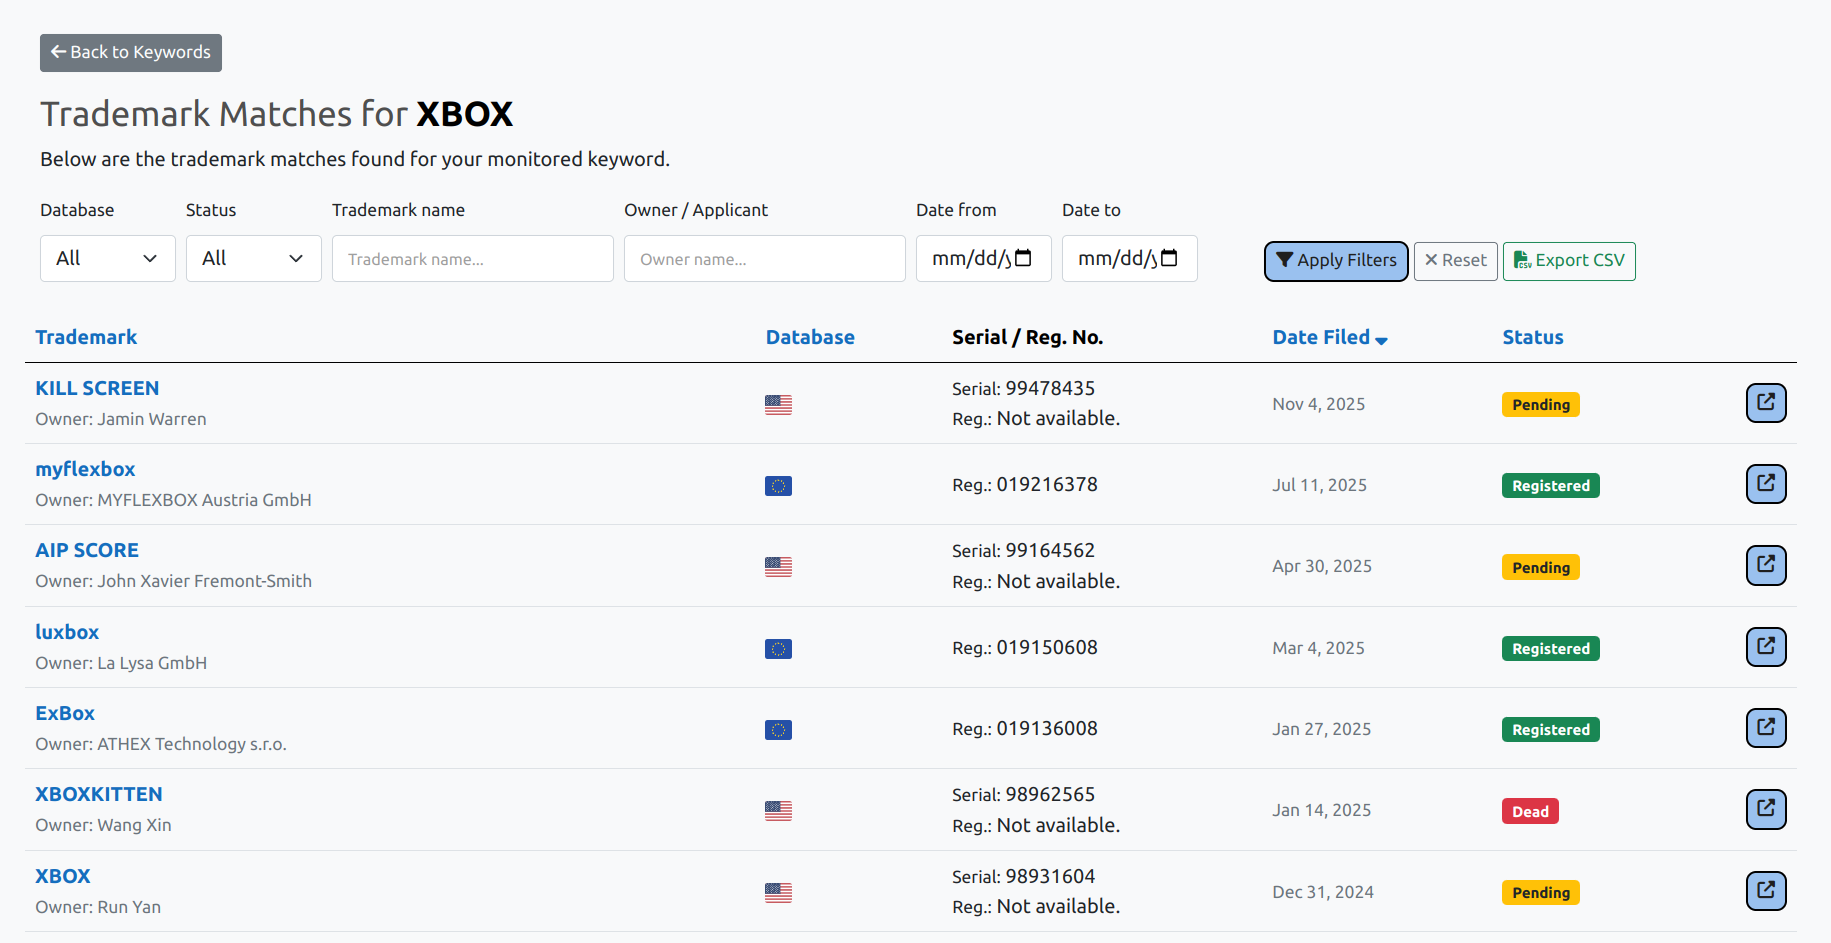Screen dimensions: 1831x943
Task: Open the Date to calendar picker icon
Action: click(x=1170, y=258)
